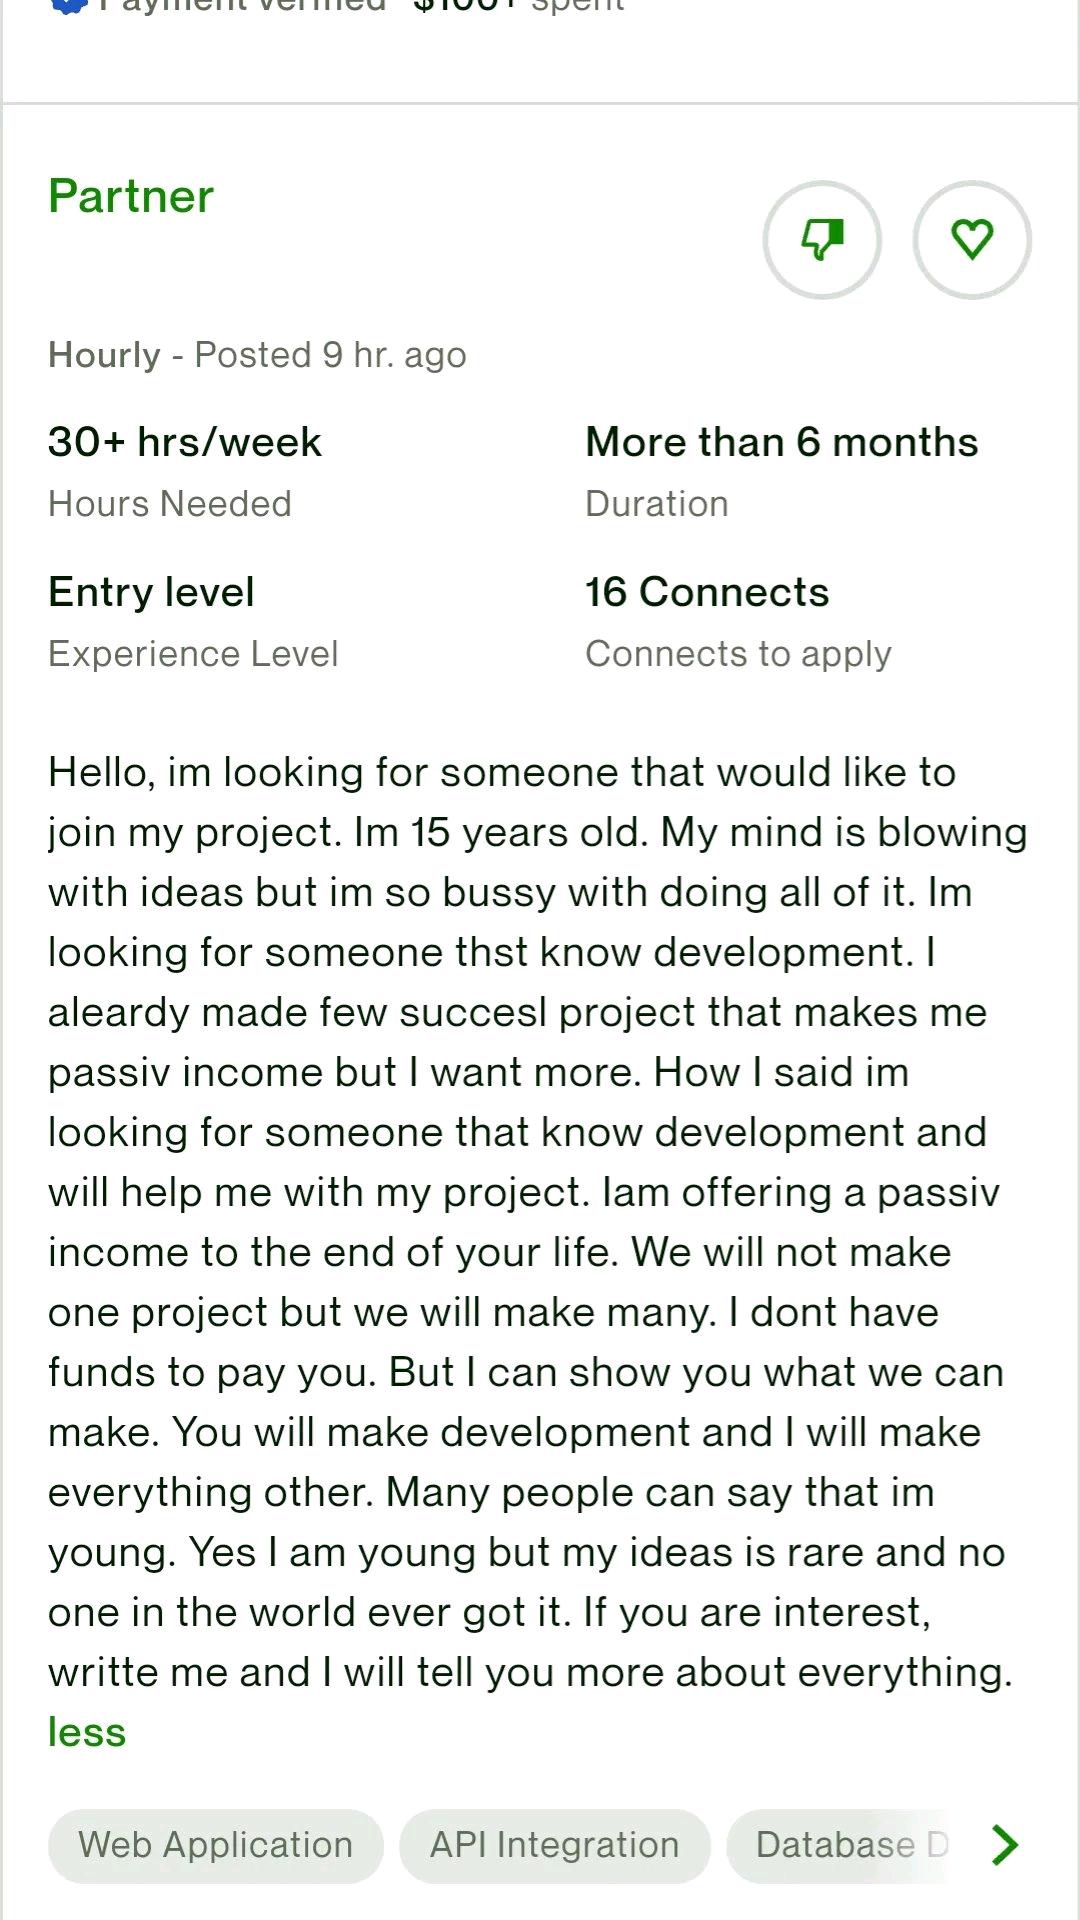The height and width of the screenshot is (1920, 1080).
Task: Tap the blue payment verified badge
Action: tap(68, 6)
